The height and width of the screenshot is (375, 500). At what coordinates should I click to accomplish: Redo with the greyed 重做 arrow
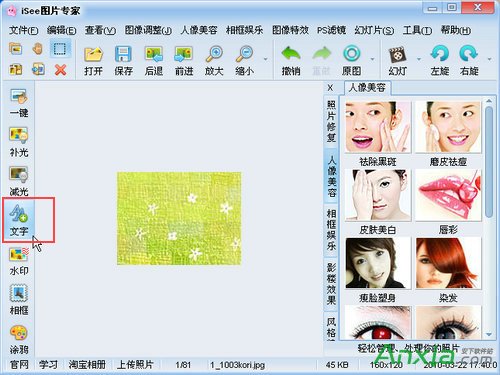point(321,61)
